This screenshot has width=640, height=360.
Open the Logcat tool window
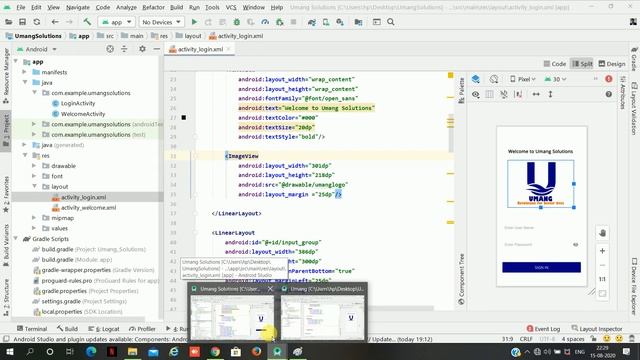[x=104, y=329]
